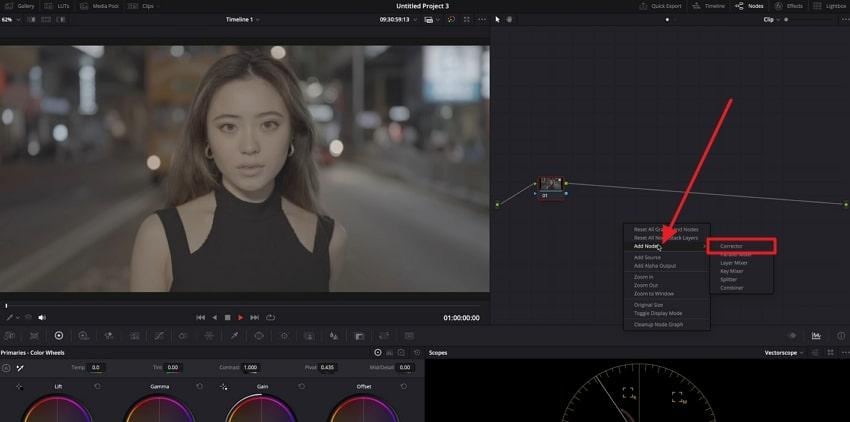Reset the Lift color wheel
The height and width of the screenshot is (422, 850).
(x=98, y=386)
